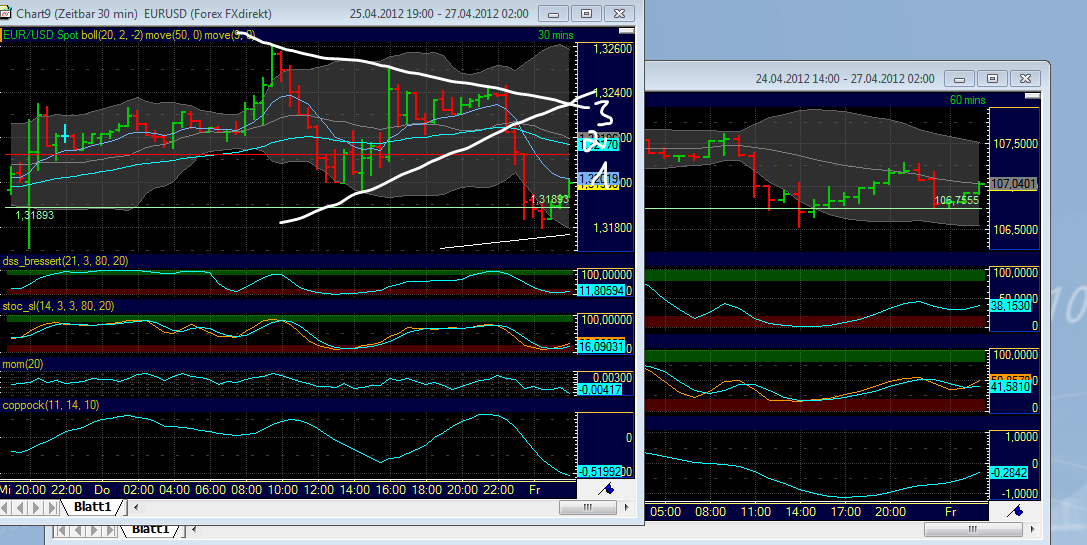Click the Chart9 date range in title bar
Viewport: 1087px width, 545px height.
point(439,14)
